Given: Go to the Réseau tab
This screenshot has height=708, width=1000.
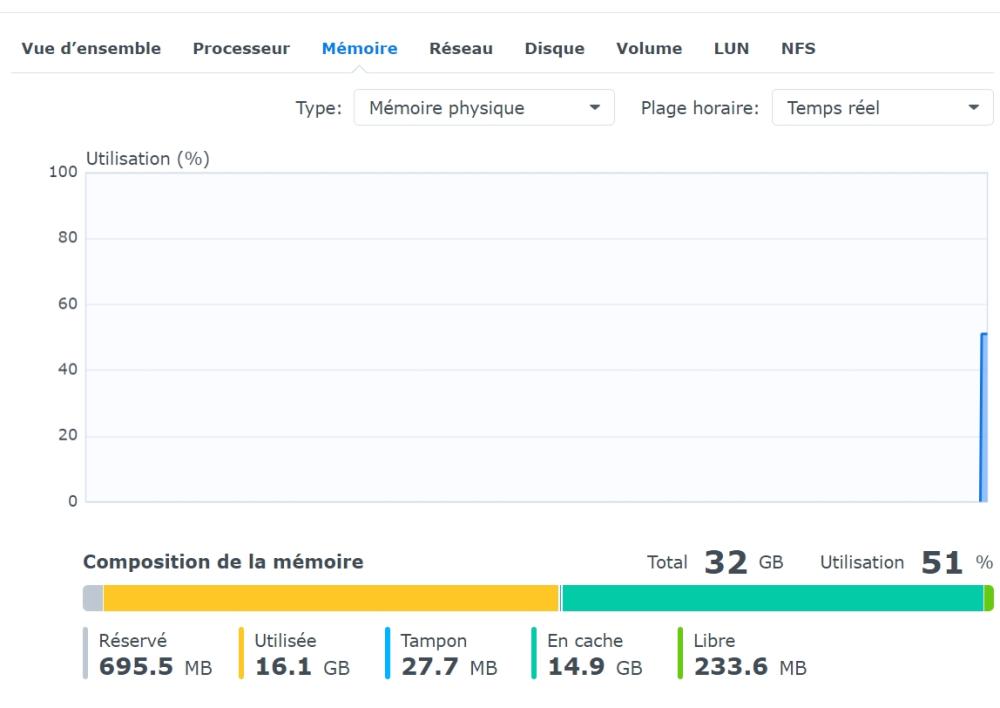Looking at the screenshot, I should point(461,48).
